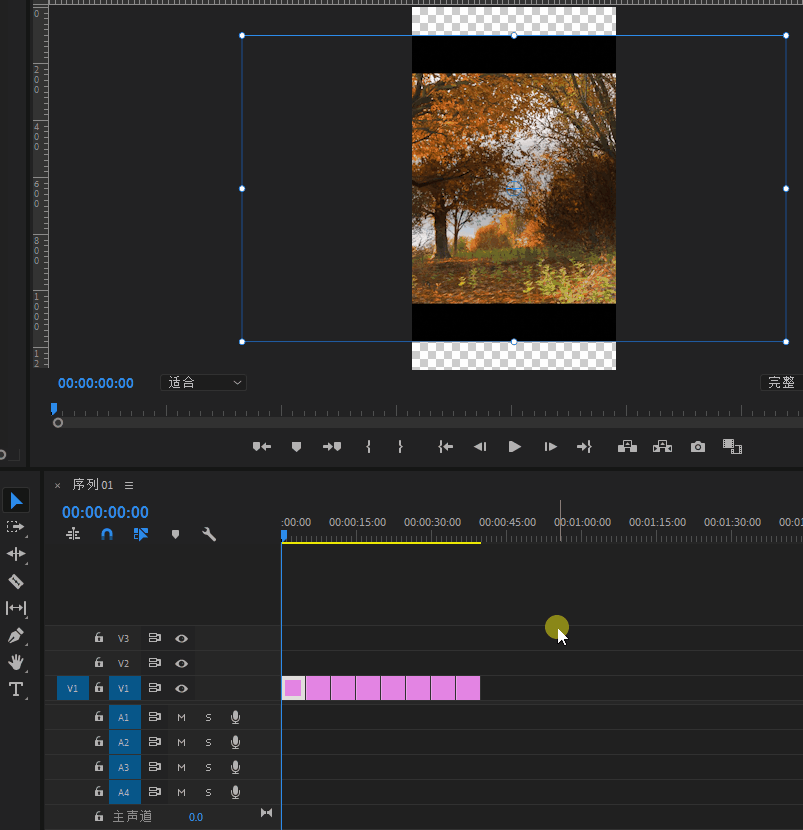Select the Pen tool
803x830 pixels.
point(16,635)
